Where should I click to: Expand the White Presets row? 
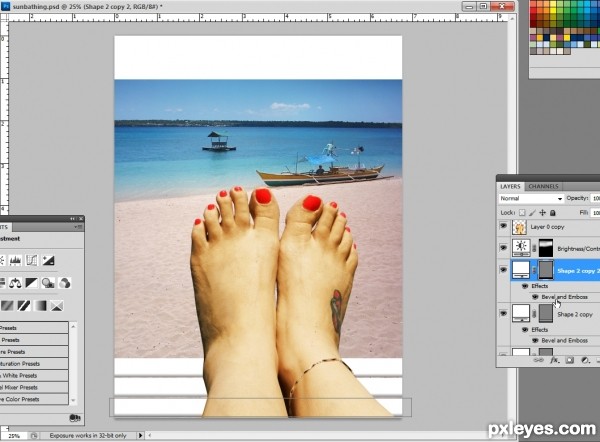[34, 375]
